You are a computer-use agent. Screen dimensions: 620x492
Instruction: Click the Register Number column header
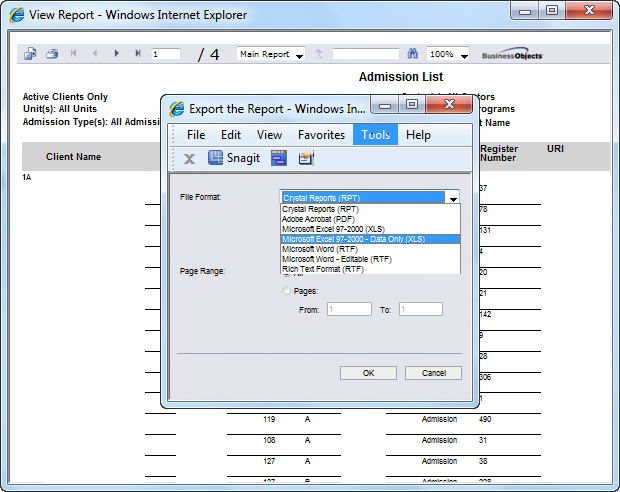click(499, 153)
